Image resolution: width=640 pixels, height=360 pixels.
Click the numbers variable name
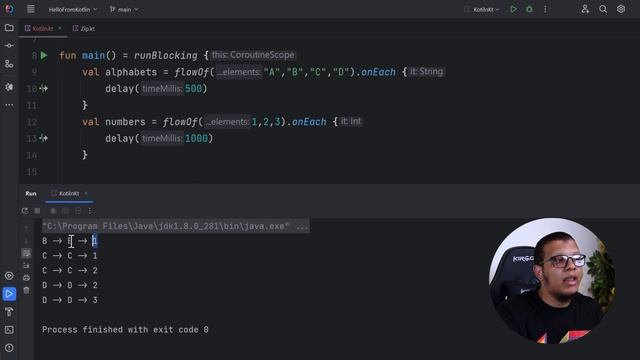(125, 122)
